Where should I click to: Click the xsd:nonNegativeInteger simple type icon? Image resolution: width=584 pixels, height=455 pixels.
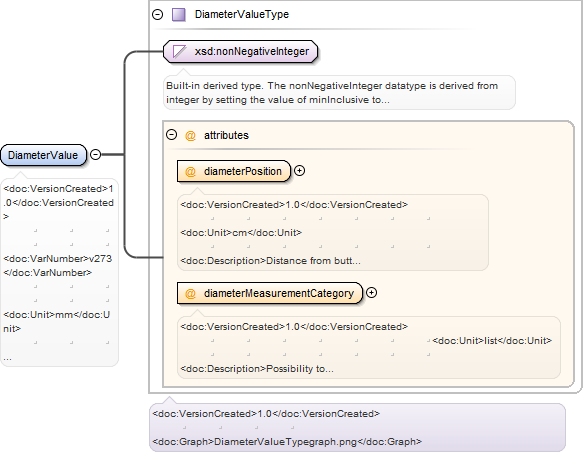click(179, 51)
